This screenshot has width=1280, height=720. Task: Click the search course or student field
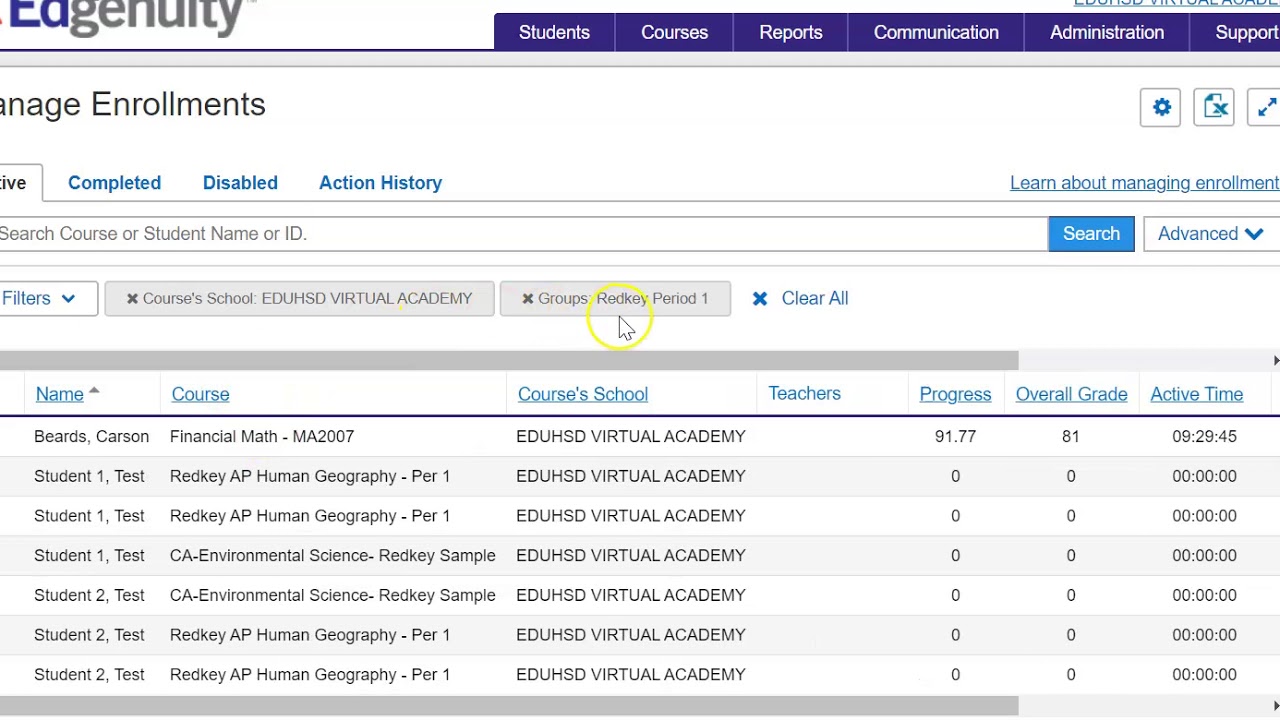522,234
